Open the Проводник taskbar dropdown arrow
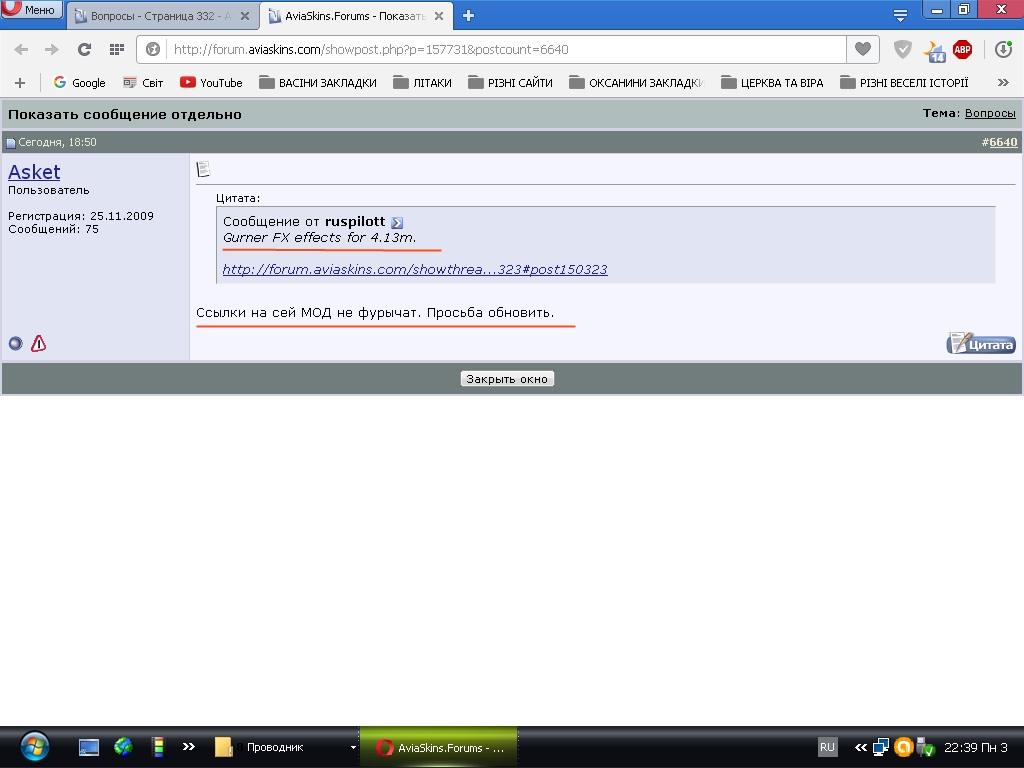The width and height of the screenshot is (1024, 768). coord(353,747)
